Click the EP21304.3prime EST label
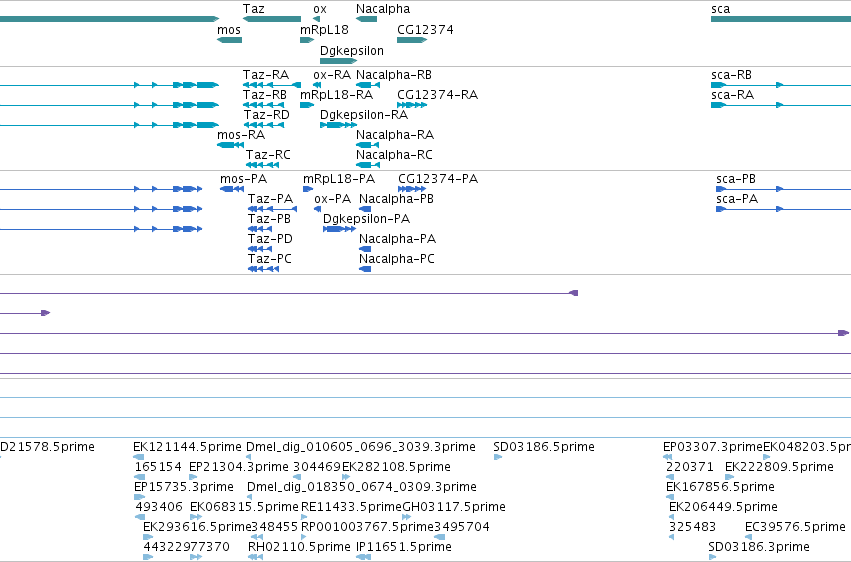The height and width of the screenshot is (562, 851). 239,467
